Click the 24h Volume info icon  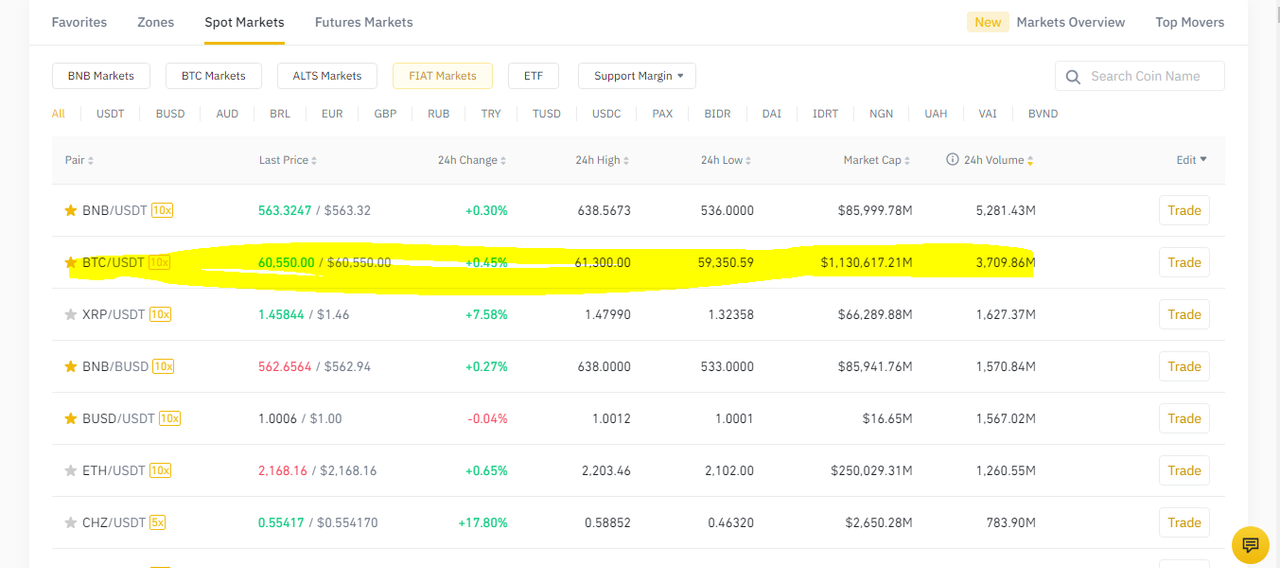click(x=952, y=159)
